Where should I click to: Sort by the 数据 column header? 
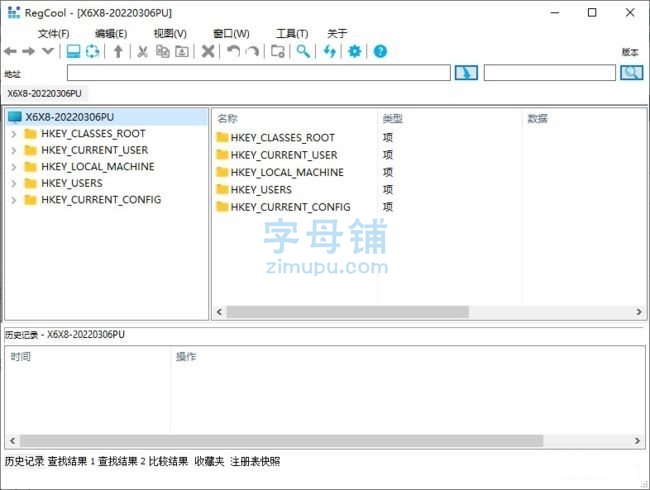coord(537,119)
